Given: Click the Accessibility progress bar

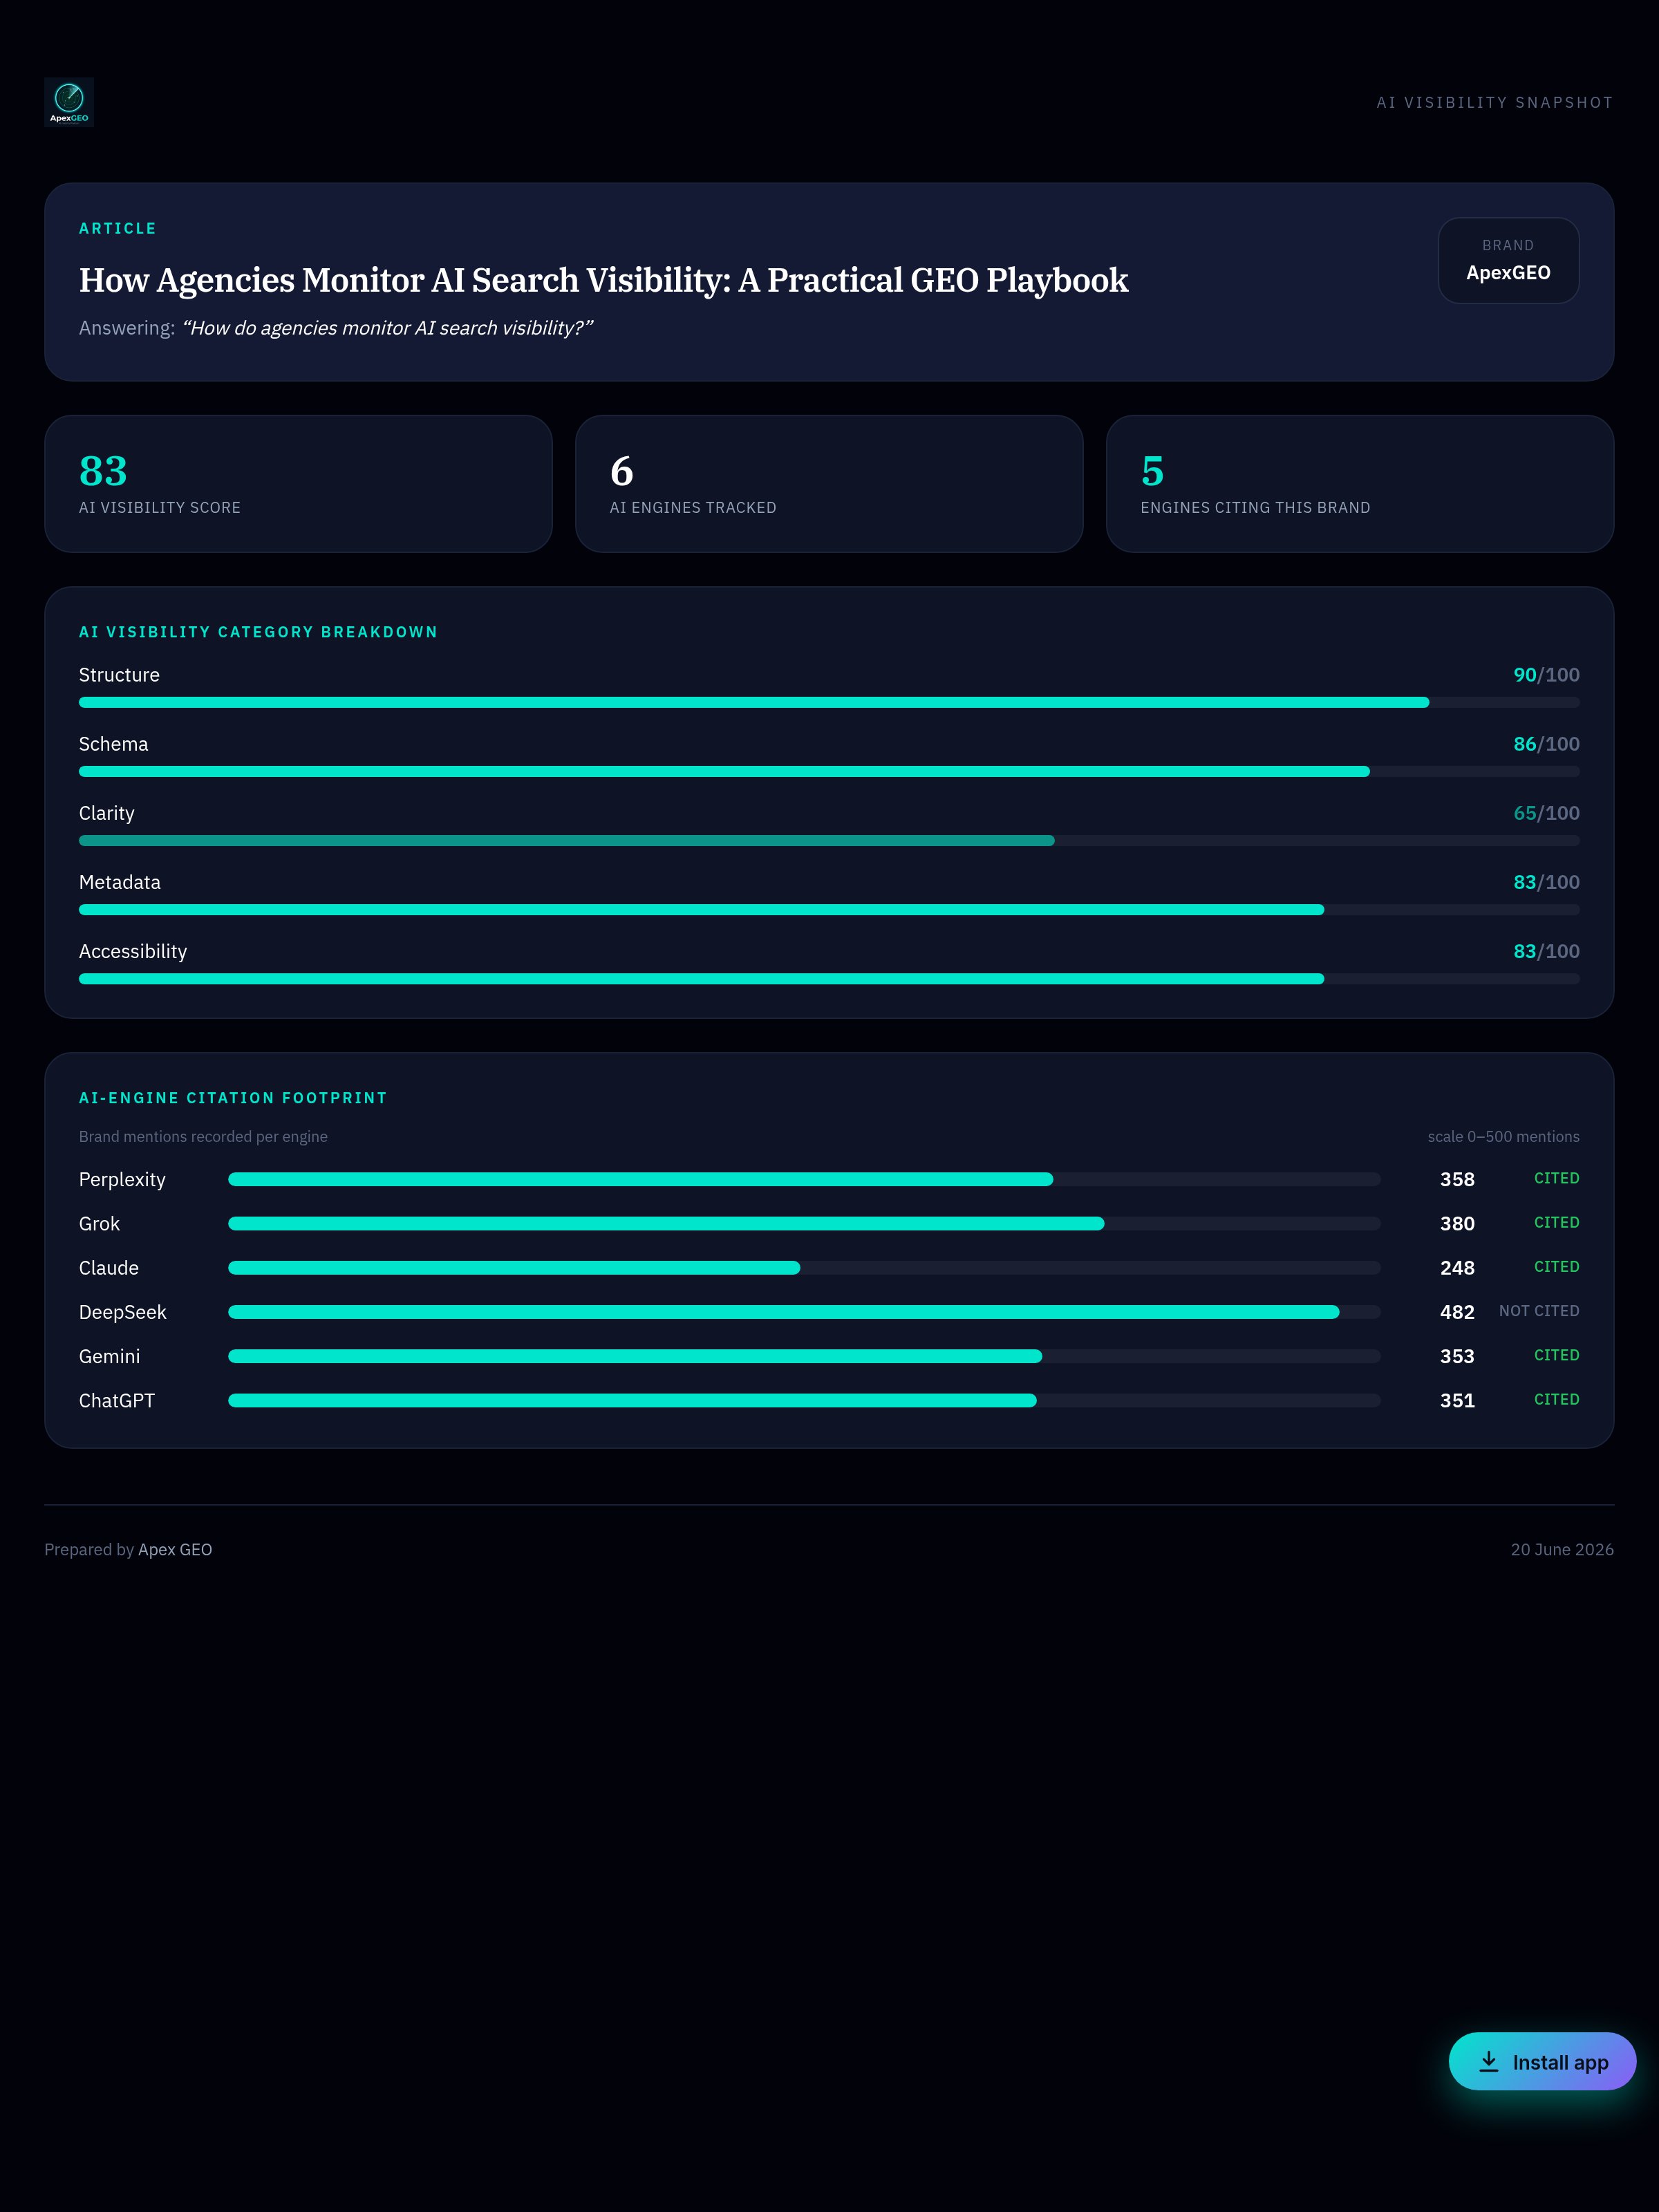Looking at the screenshot, I should coord(829,979).
